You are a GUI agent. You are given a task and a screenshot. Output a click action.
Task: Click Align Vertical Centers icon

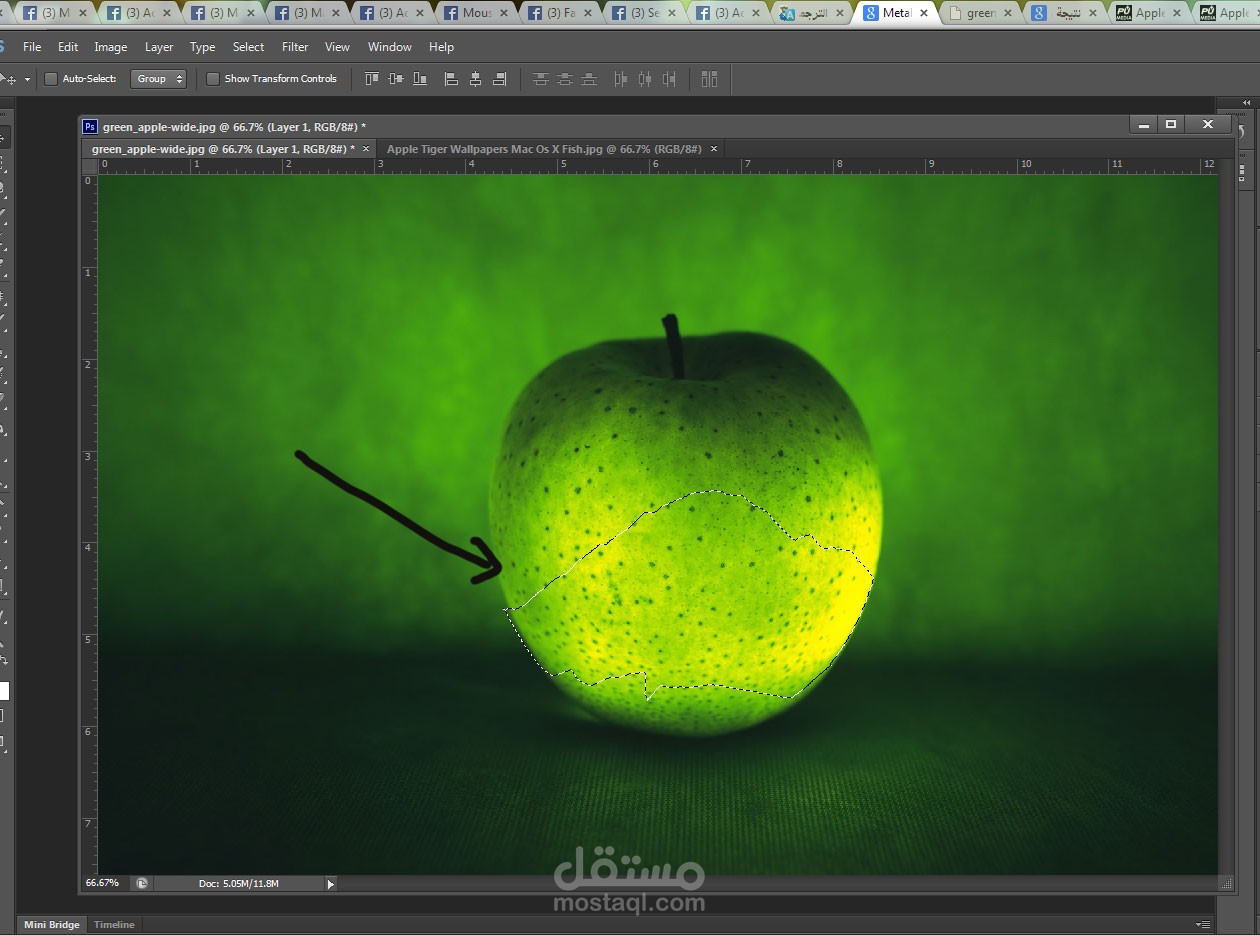[396, 79]
